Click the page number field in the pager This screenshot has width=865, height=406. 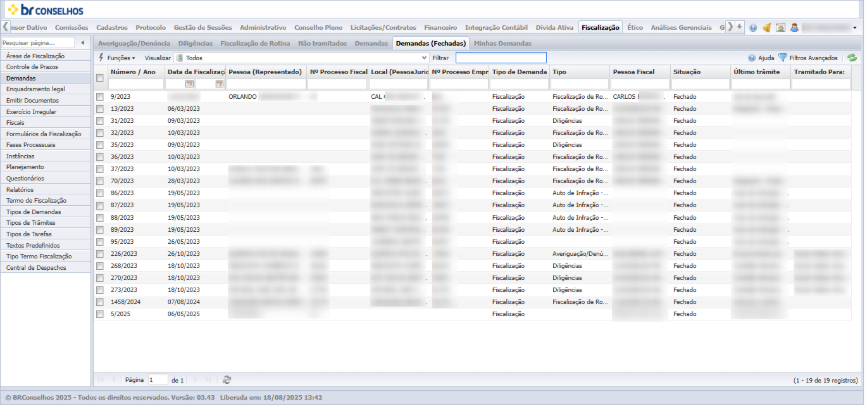pos(158,380)
